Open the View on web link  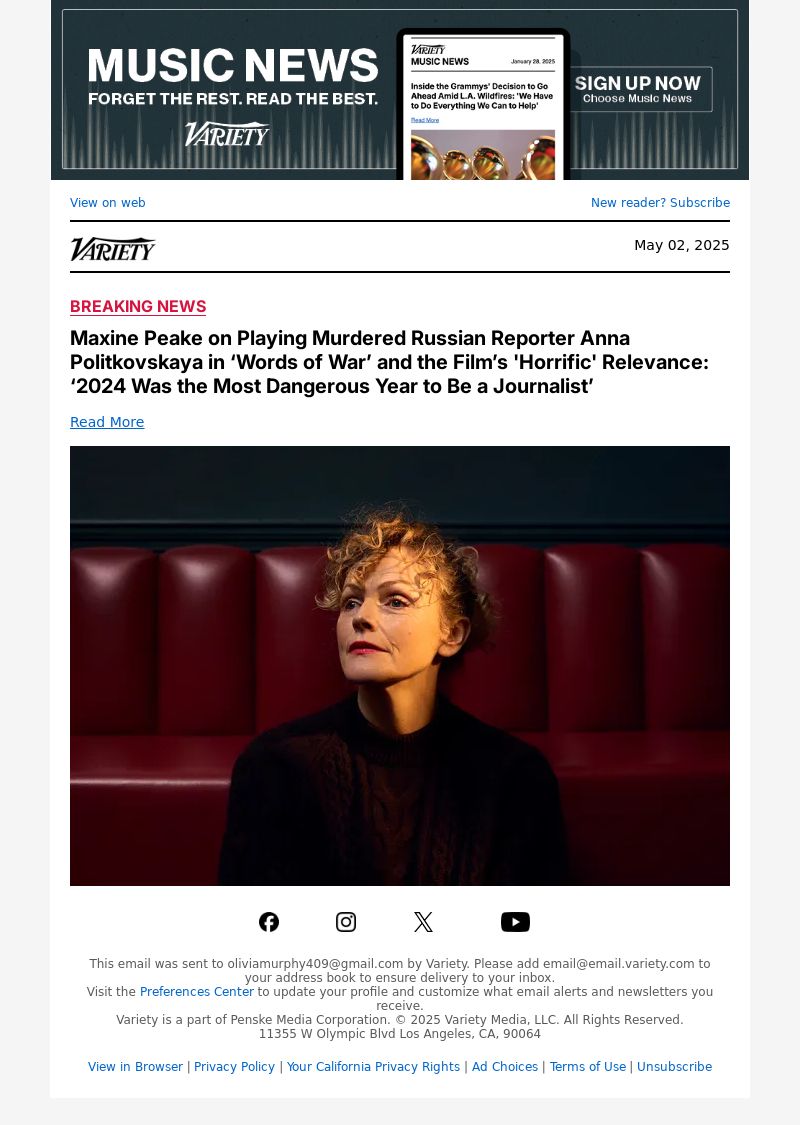108,202
